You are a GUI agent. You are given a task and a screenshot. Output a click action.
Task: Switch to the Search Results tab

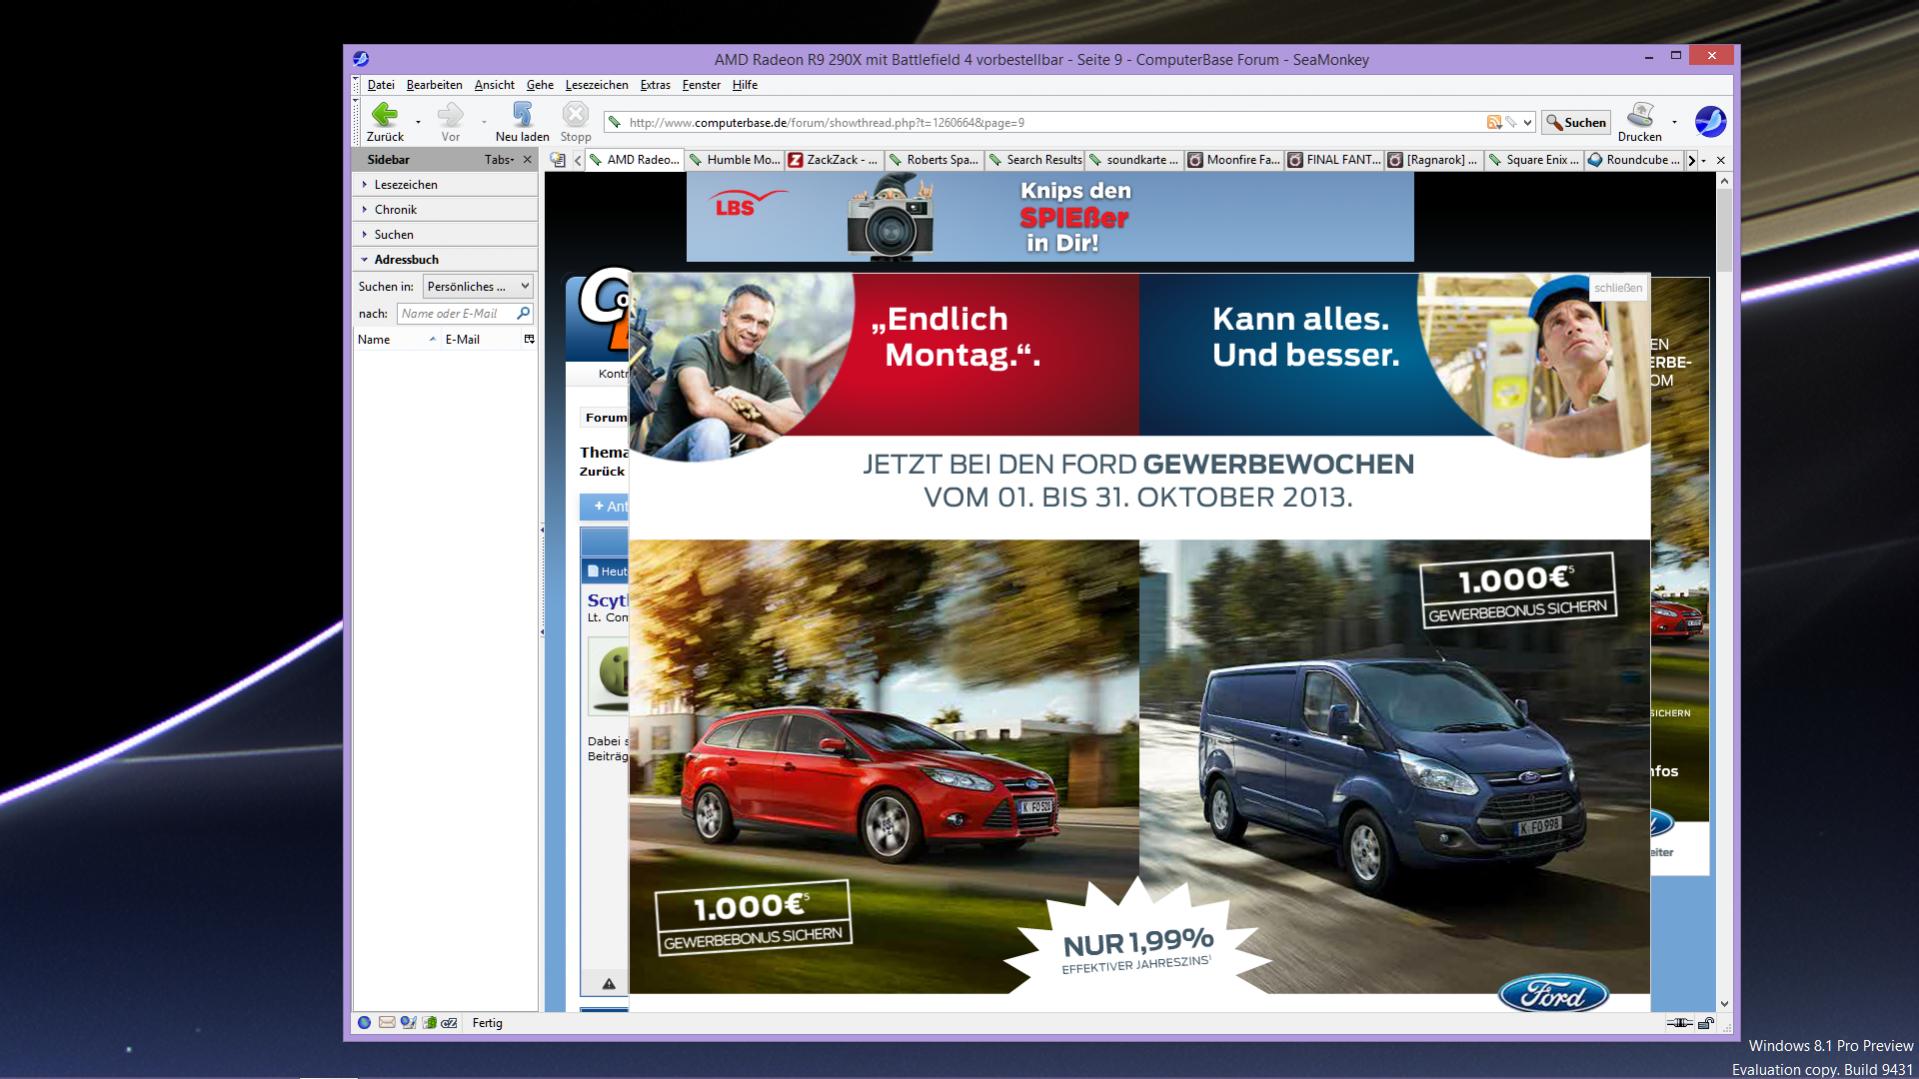[x=1034, y=160]
